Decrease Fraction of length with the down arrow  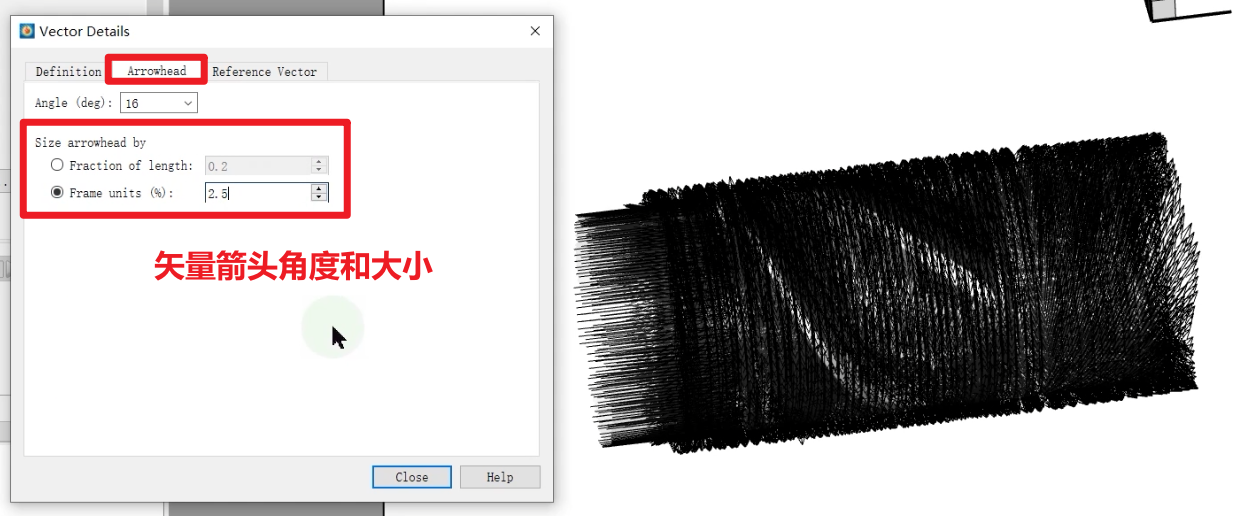pyautogui.click(x=320, y=171)
